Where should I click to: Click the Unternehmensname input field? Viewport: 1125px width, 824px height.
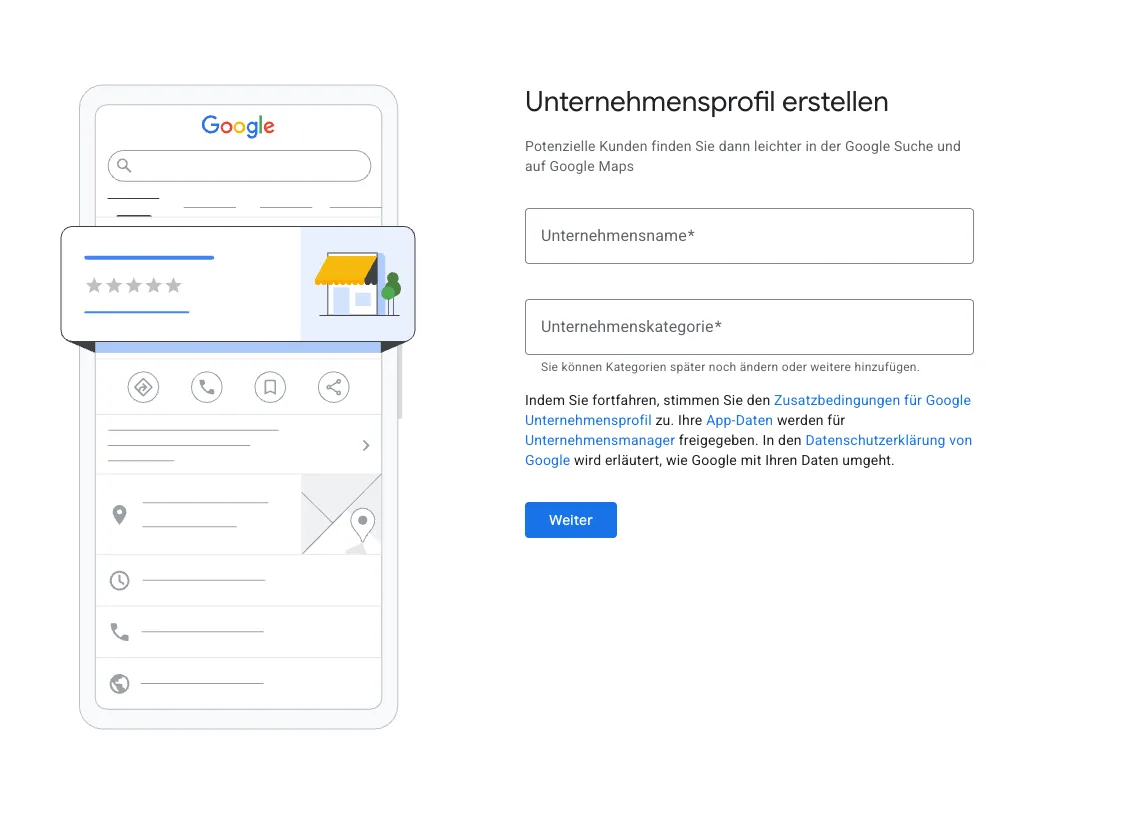pos(749,236)
